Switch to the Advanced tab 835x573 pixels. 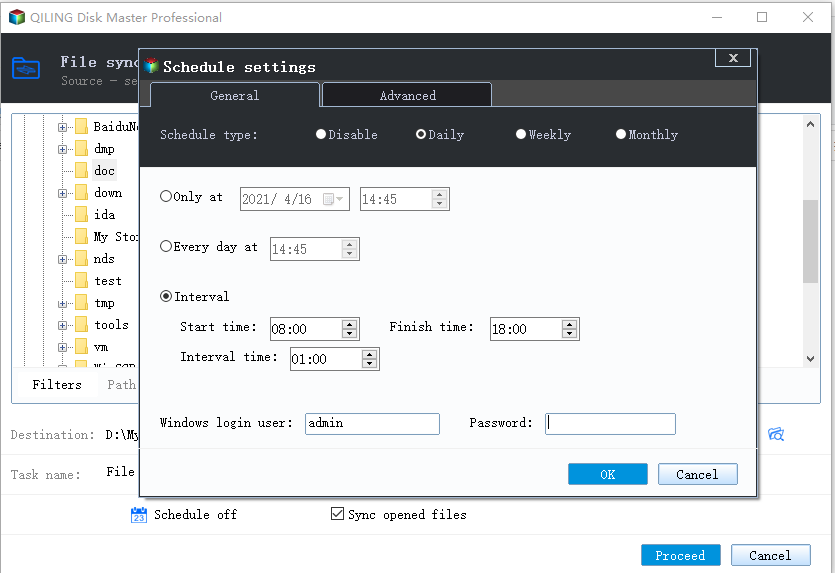point(407,95)
